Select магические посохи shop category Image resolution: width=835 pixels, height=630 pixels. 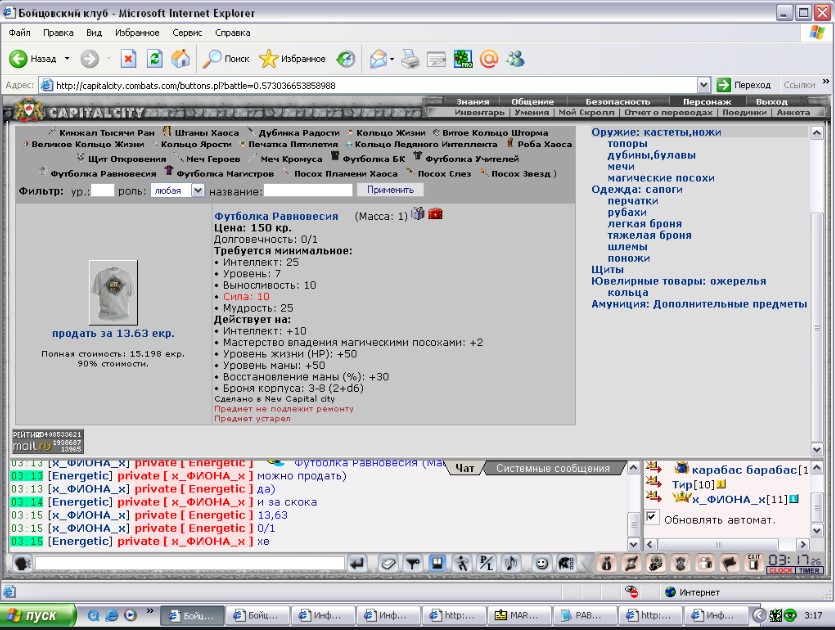[x=661, y=178]
